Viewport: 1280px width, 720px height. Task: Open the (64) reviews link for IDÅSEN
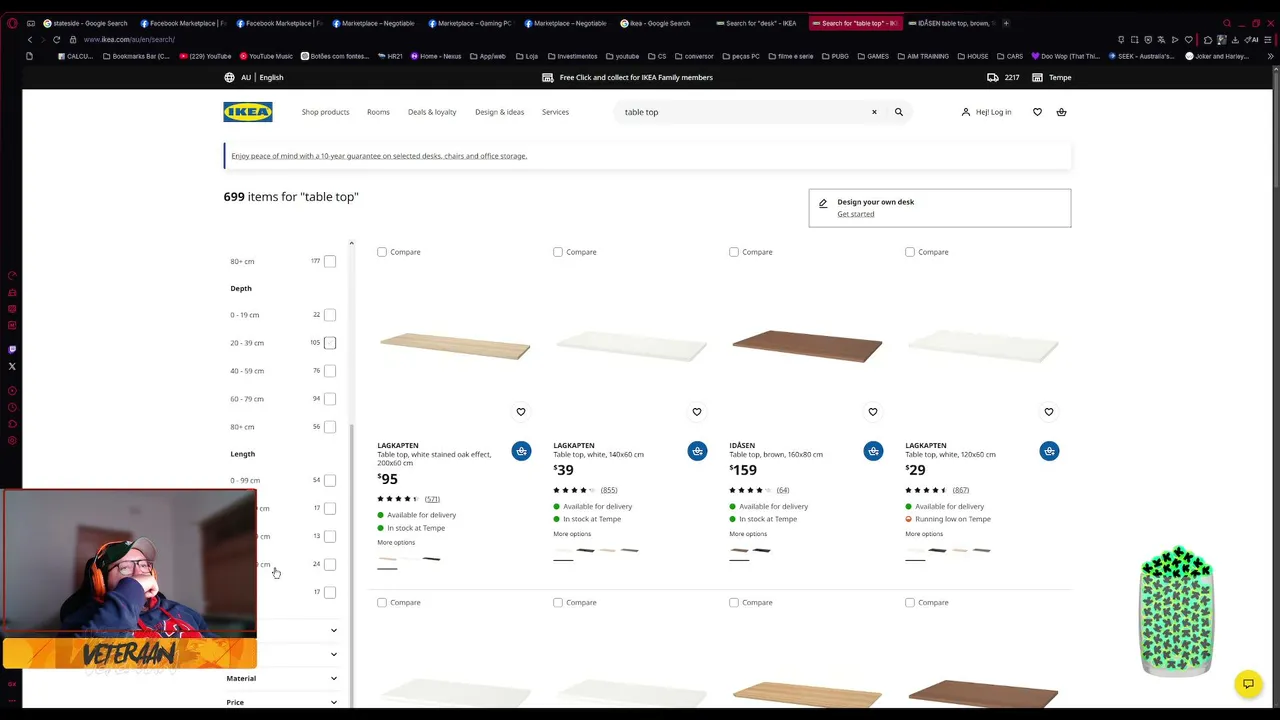[x=783, y=490]
